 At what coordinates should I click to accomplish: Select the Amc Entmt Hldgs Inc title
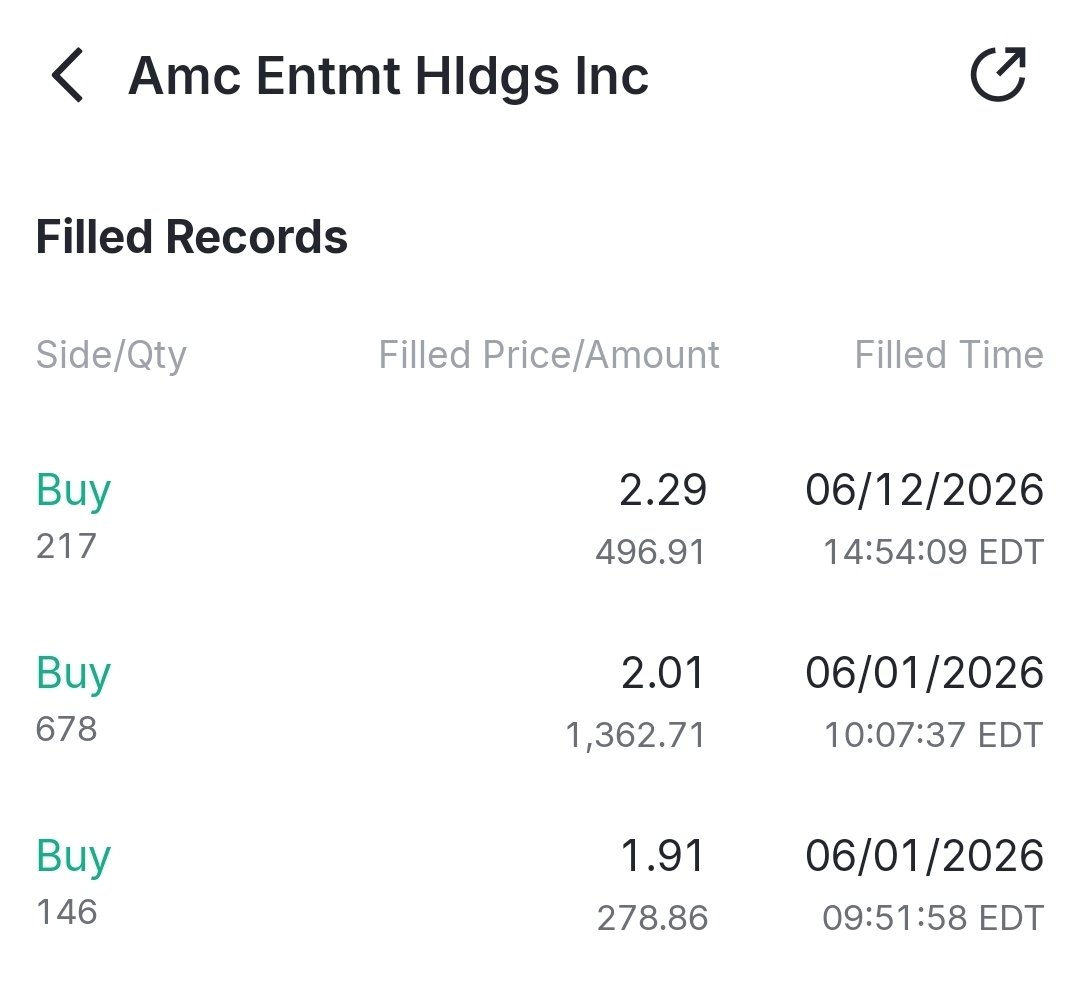(x=388, y=76)
